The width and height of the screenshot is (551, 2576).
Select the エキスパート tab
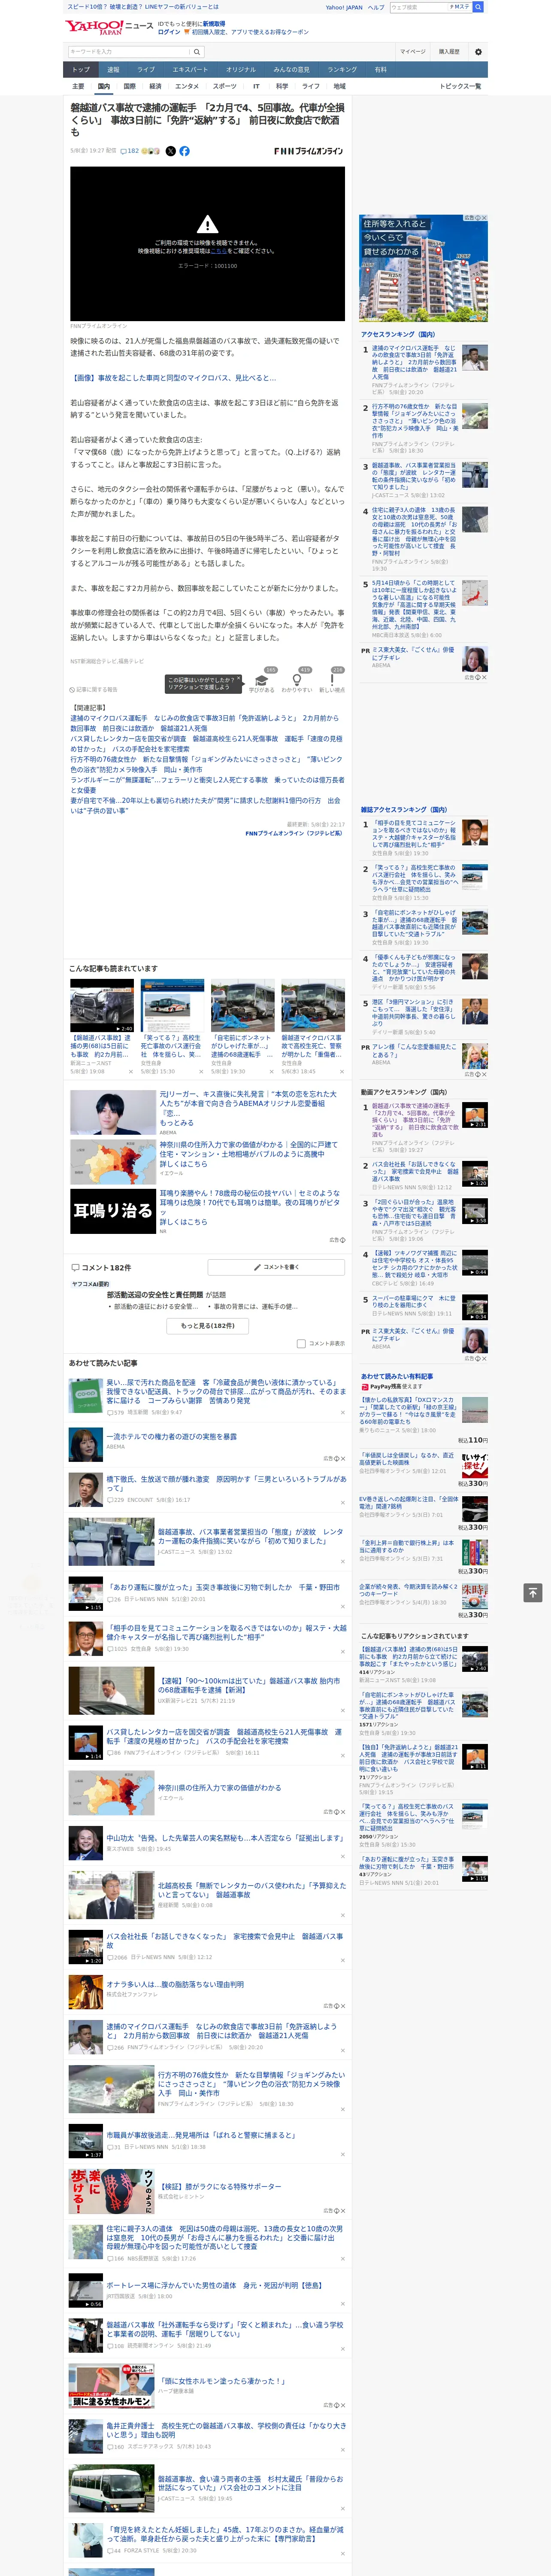190,70
